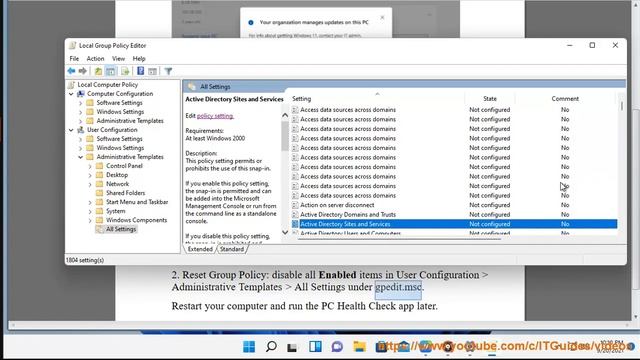Click the Filter funnel toolbar icon
Viewport: 640px width, 360px height.
click(168, 71)
